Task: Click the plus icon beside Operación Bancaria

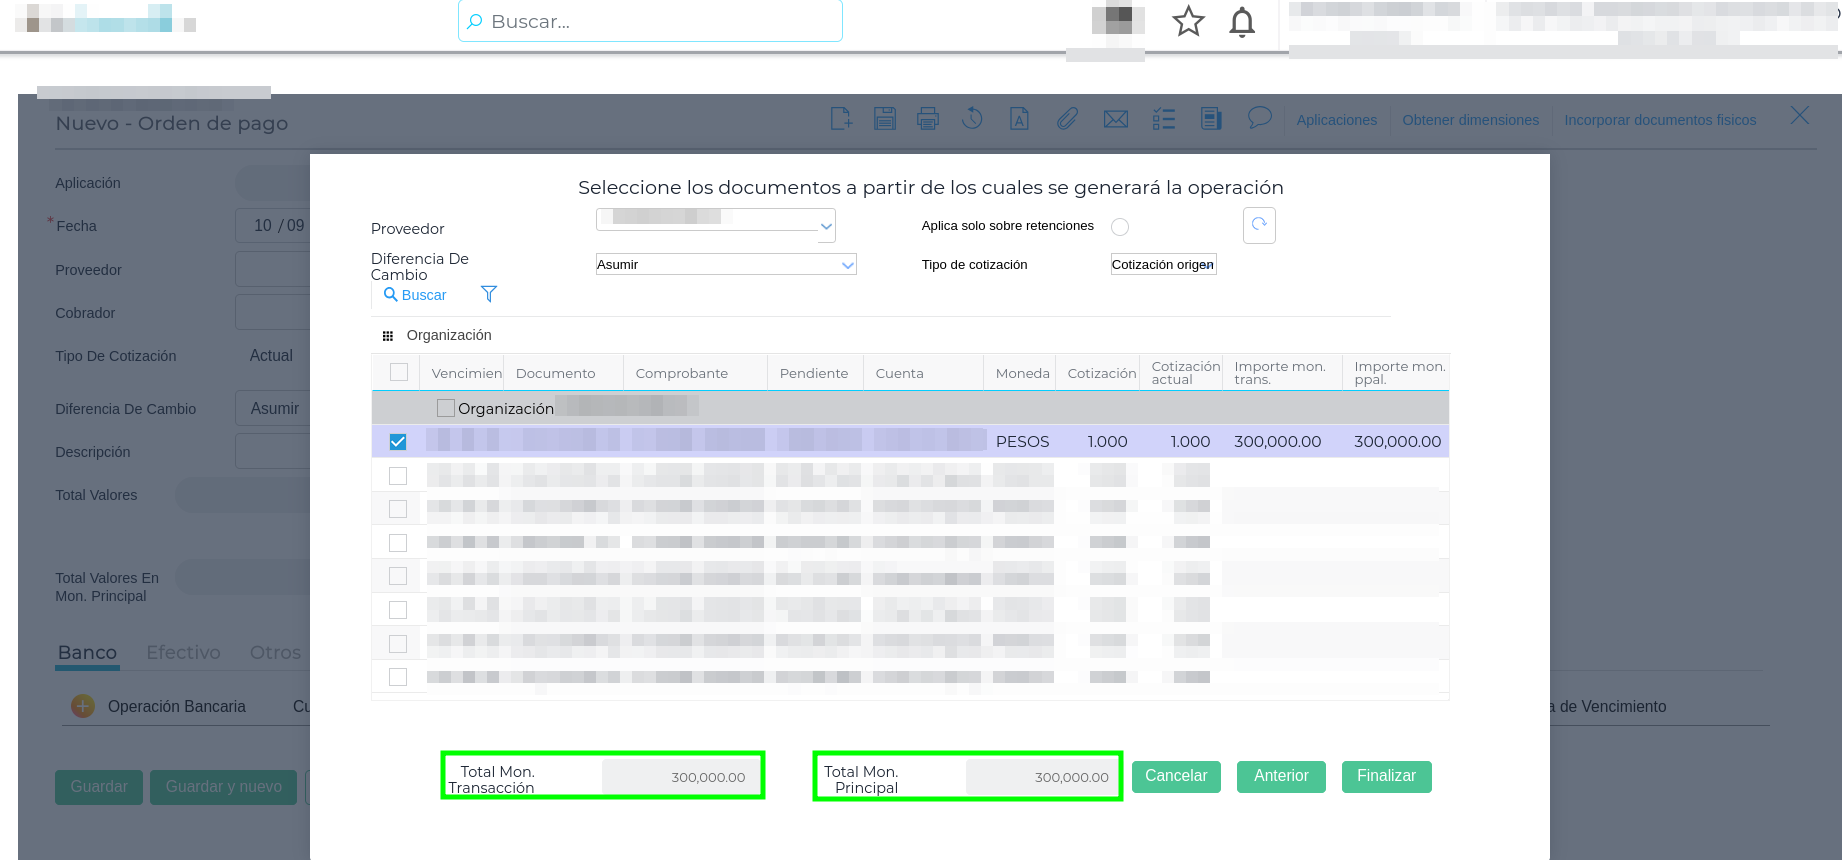Action: coord(83,706)
